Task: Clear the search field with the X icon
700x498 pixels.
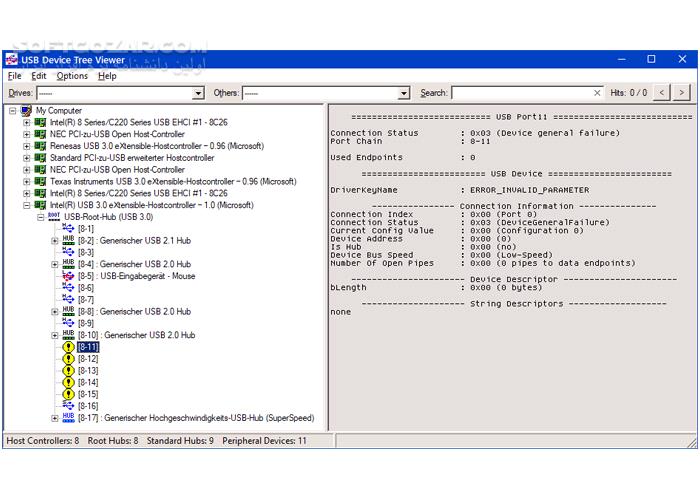Action: [x=597, y=93]
